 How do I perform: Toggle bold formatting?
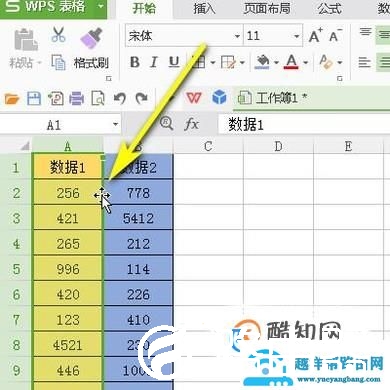coord(135,62)
